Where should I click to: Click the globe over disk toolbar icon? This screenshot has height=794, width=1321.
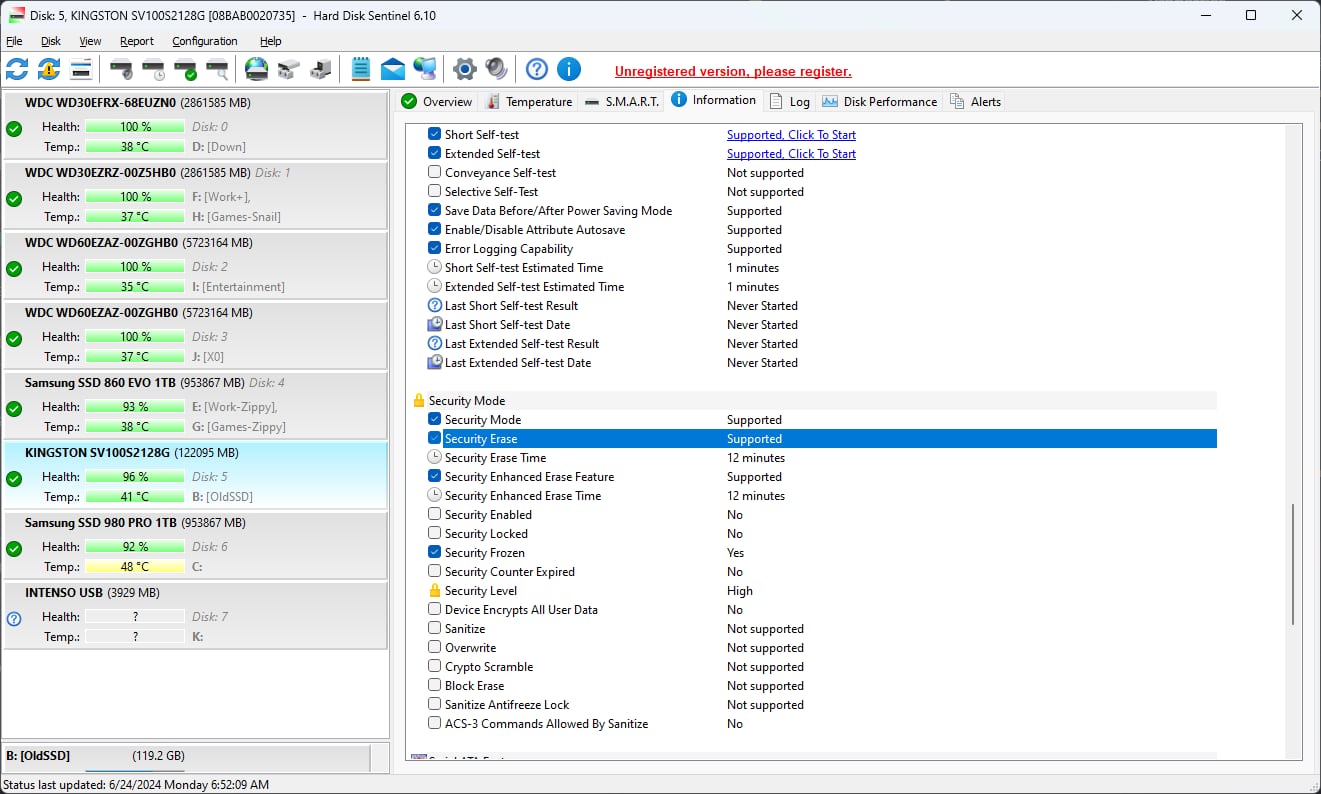coord(257,69)
